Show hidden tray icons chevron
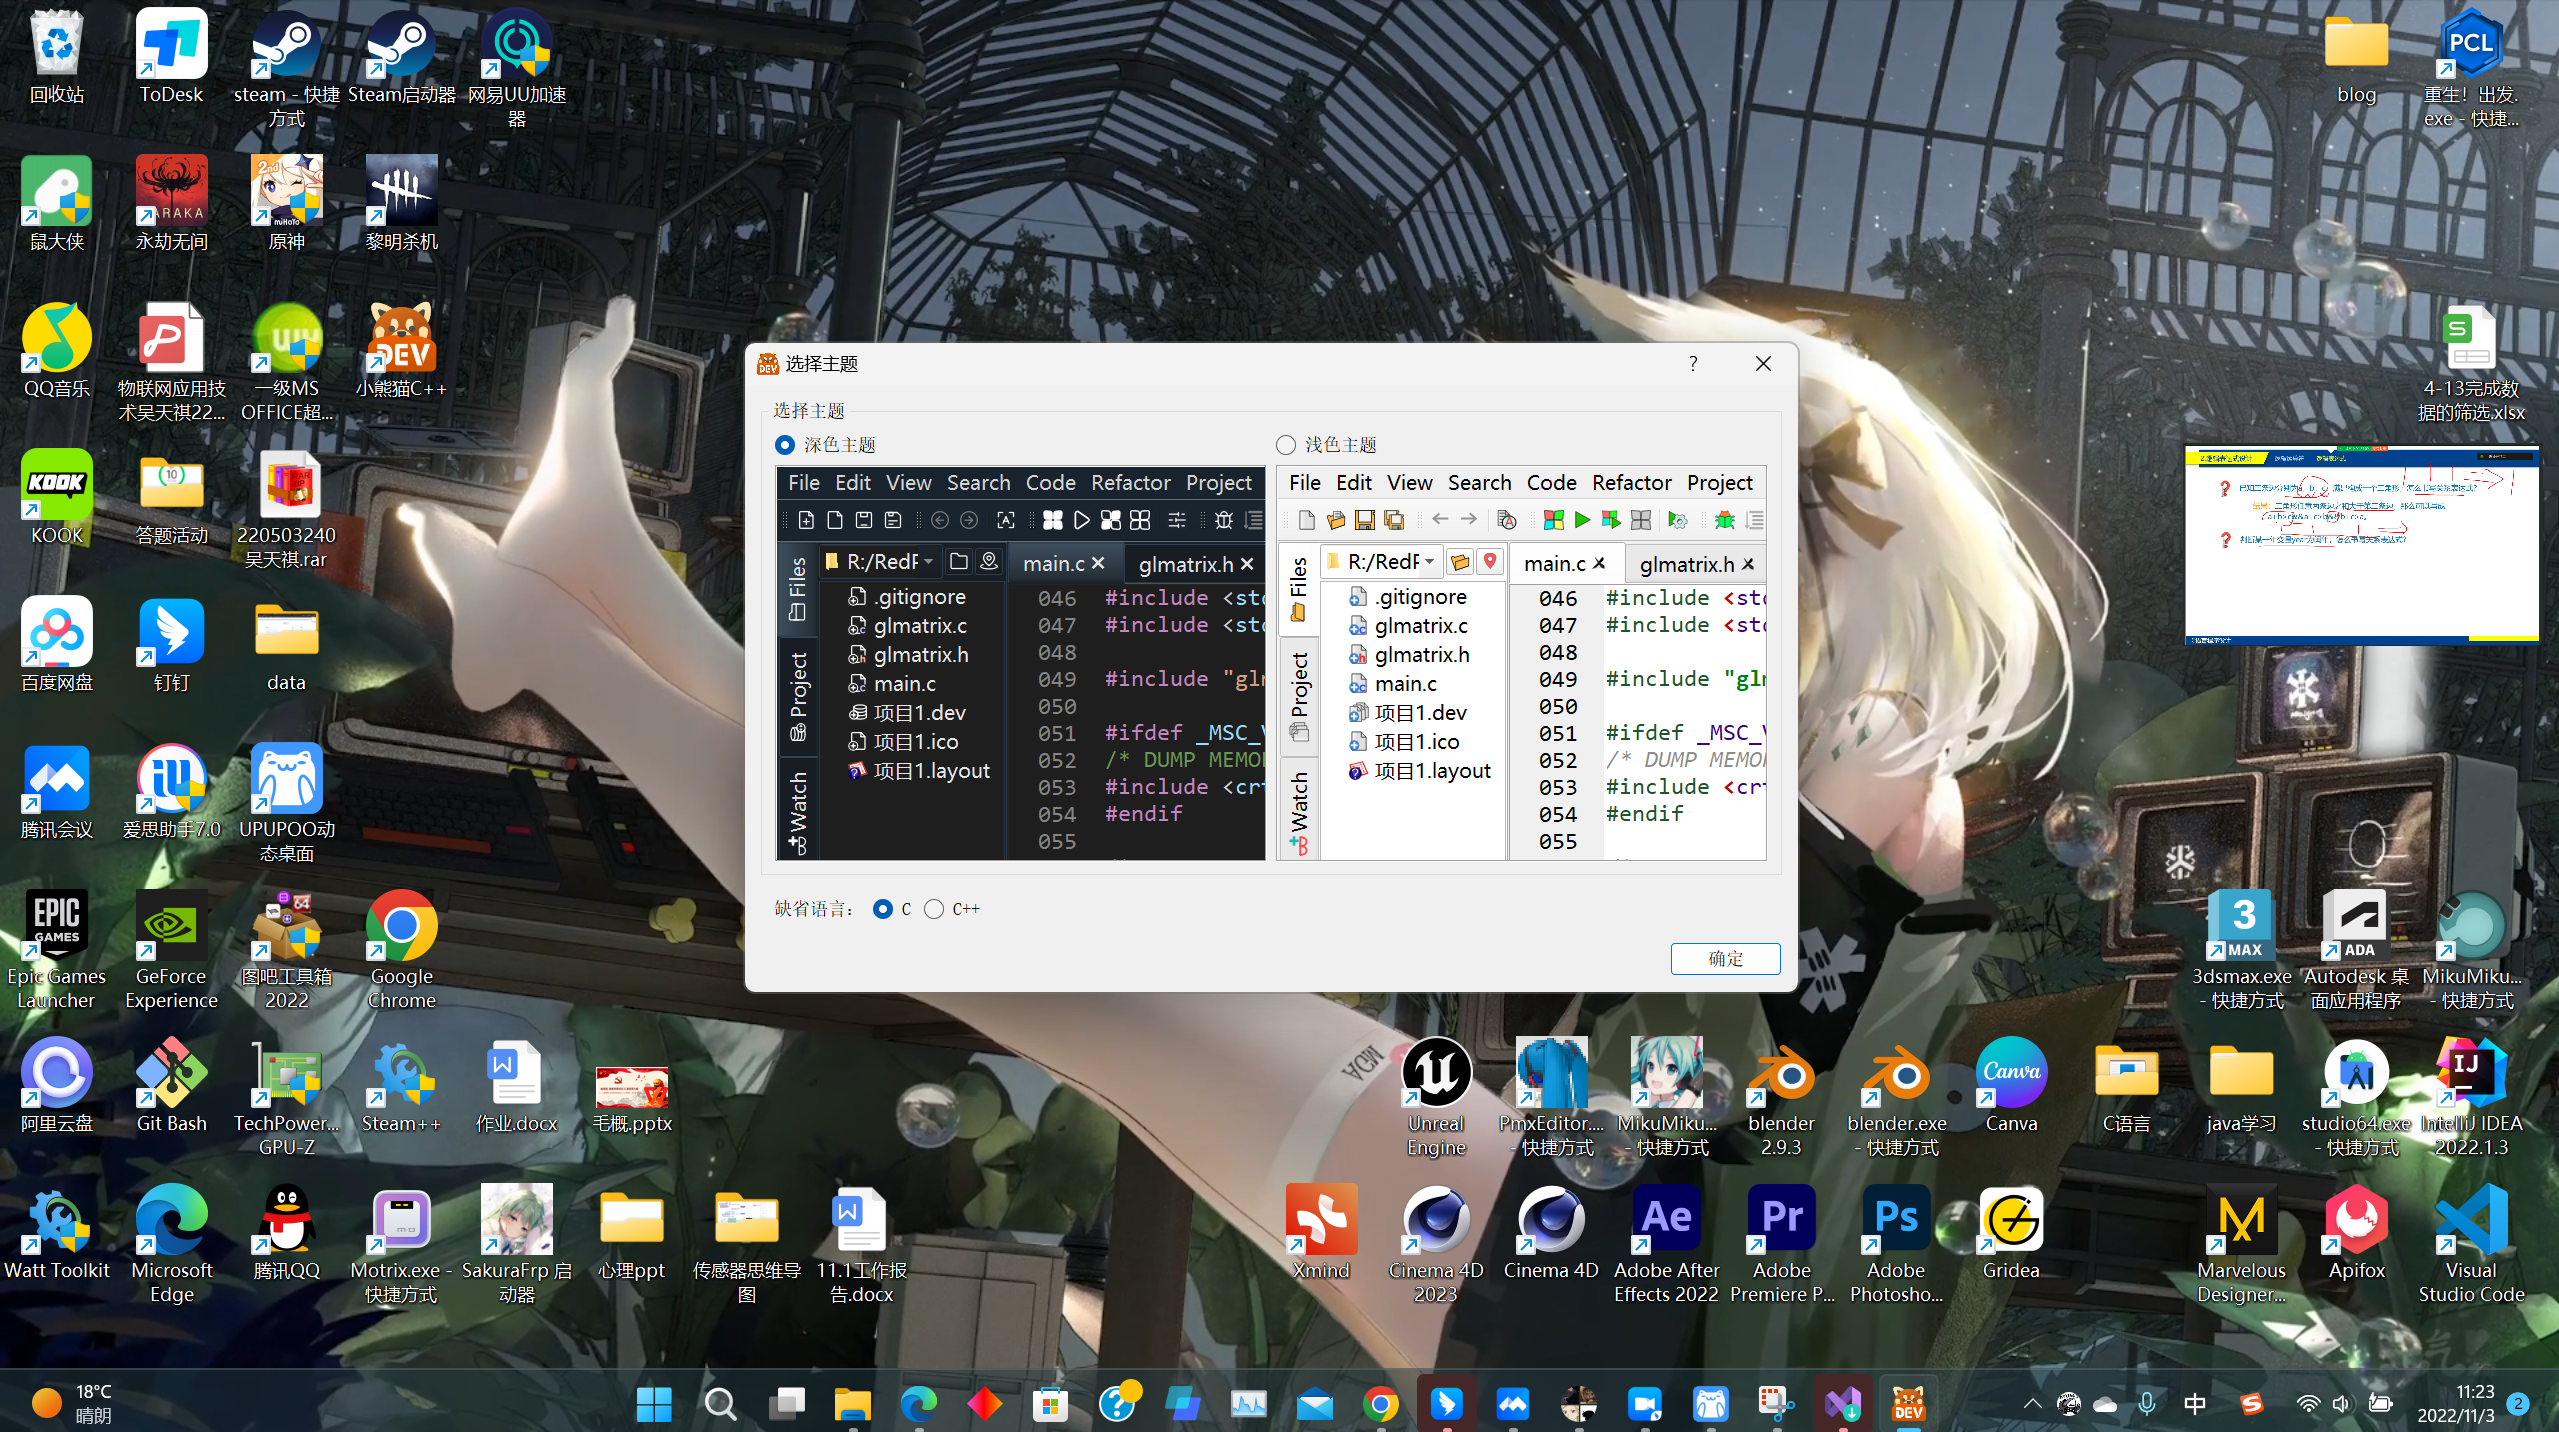This screenshot has width=2559, height=1432. point(2032,1404)
